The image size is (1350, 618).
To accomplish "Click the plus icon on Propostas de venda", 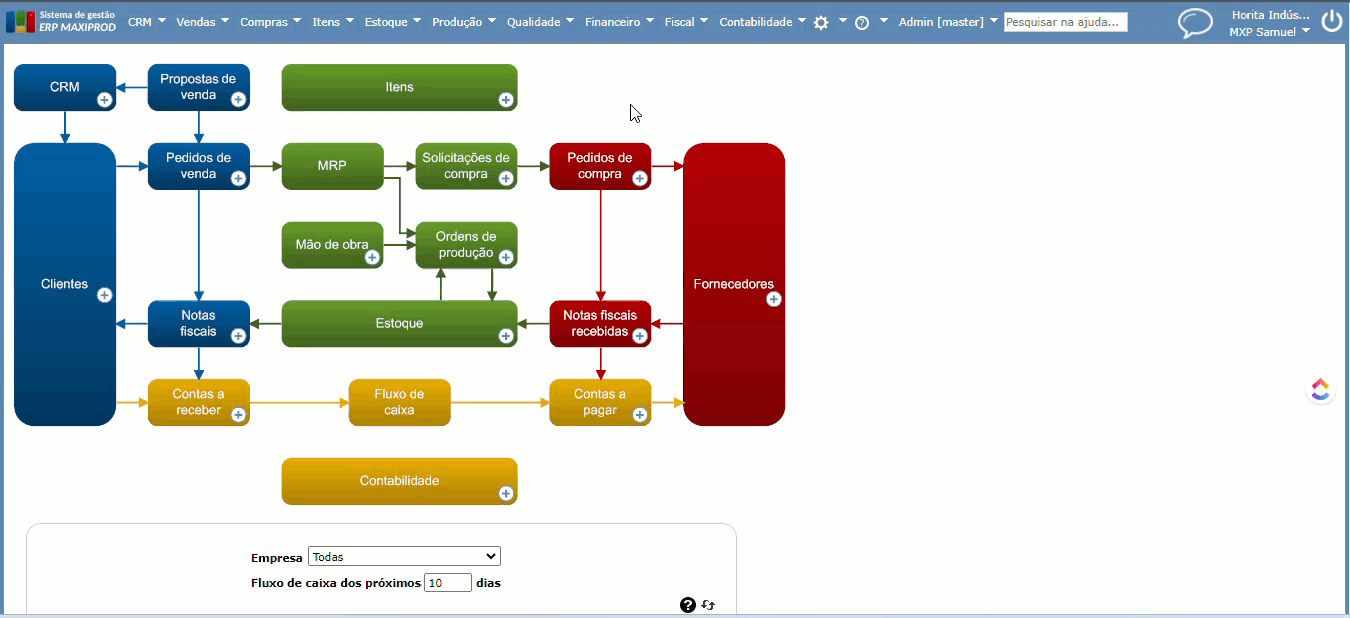I will pyautogui.click(x=238, y=99).
